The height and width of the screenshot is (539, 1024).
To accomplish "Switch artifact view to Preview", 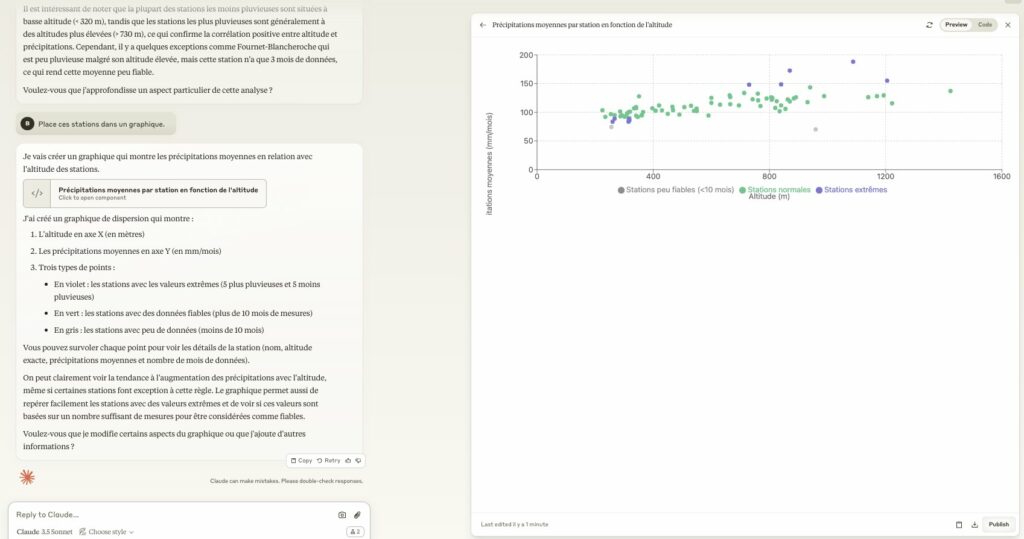I will [956, 25].
